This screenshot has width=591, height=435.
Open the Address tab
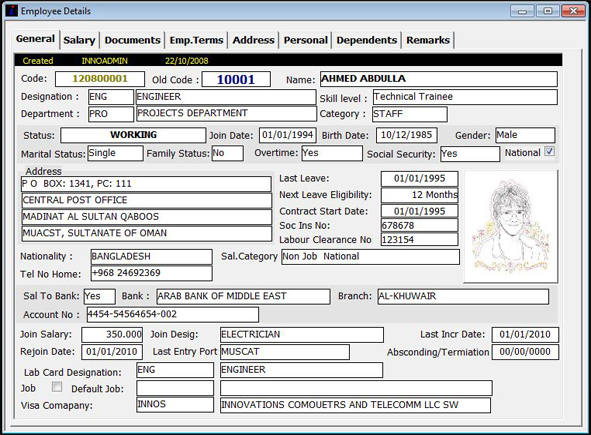[253, 40]
